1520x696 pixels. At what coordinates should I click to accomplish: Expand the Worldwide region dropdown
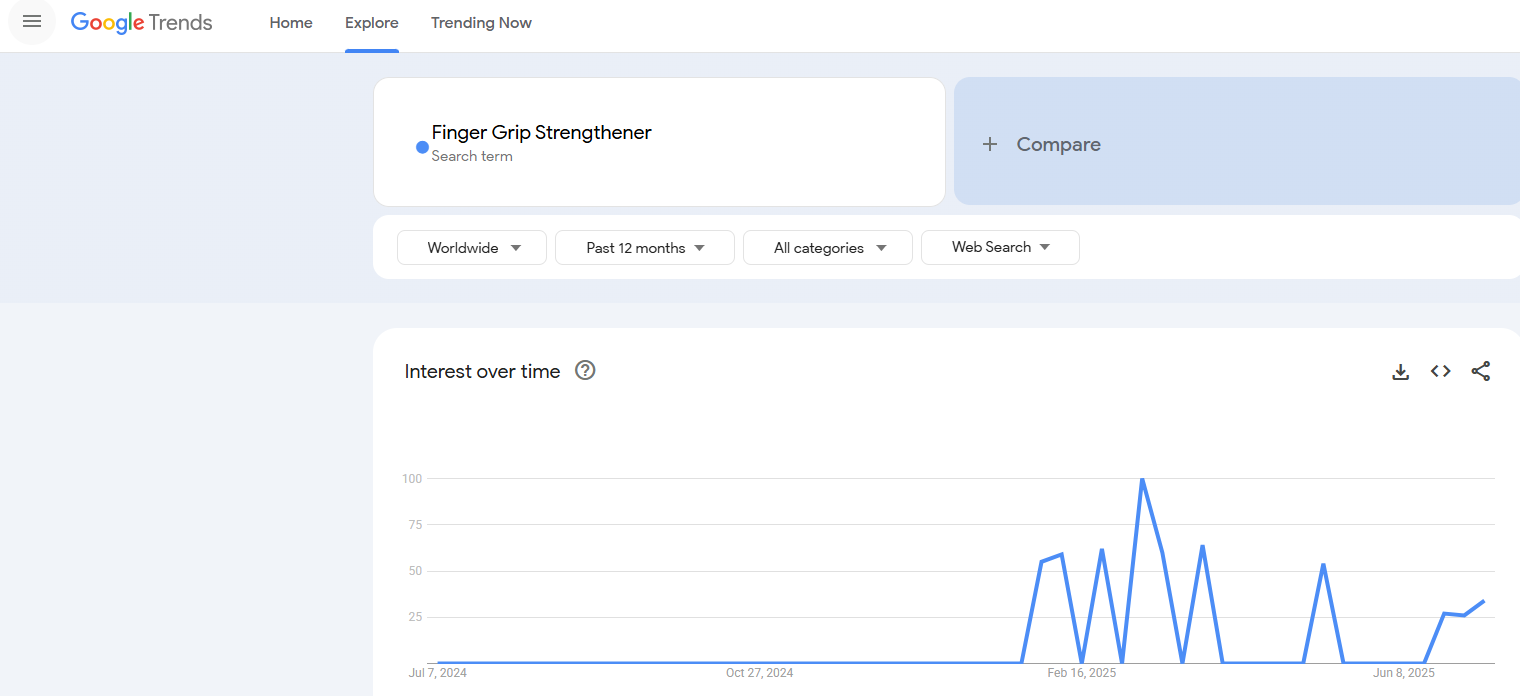[x=472, y=248]
